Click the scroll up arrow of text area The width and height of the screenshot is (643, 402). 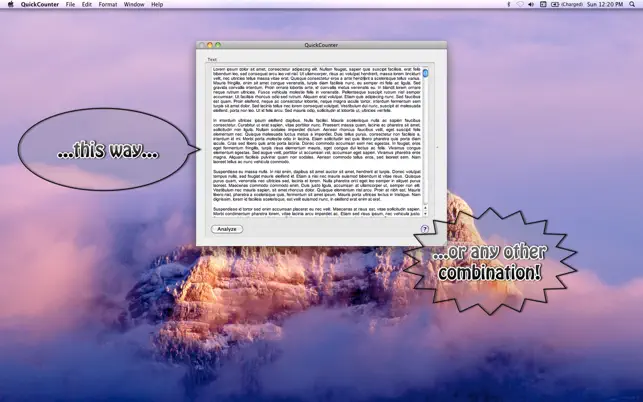[x=425, y=208]
